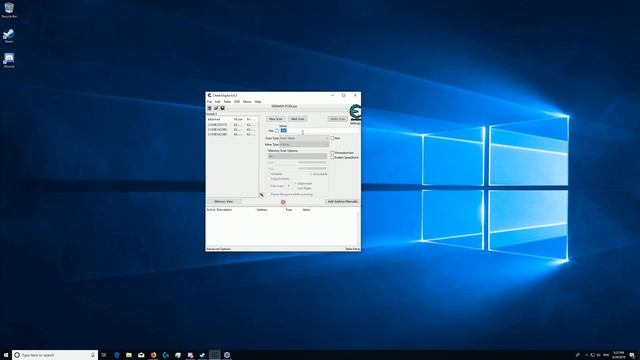Click the Value input field
Image resolution: width=640 pixels, height=360 pixels.
tap(320, 131)
